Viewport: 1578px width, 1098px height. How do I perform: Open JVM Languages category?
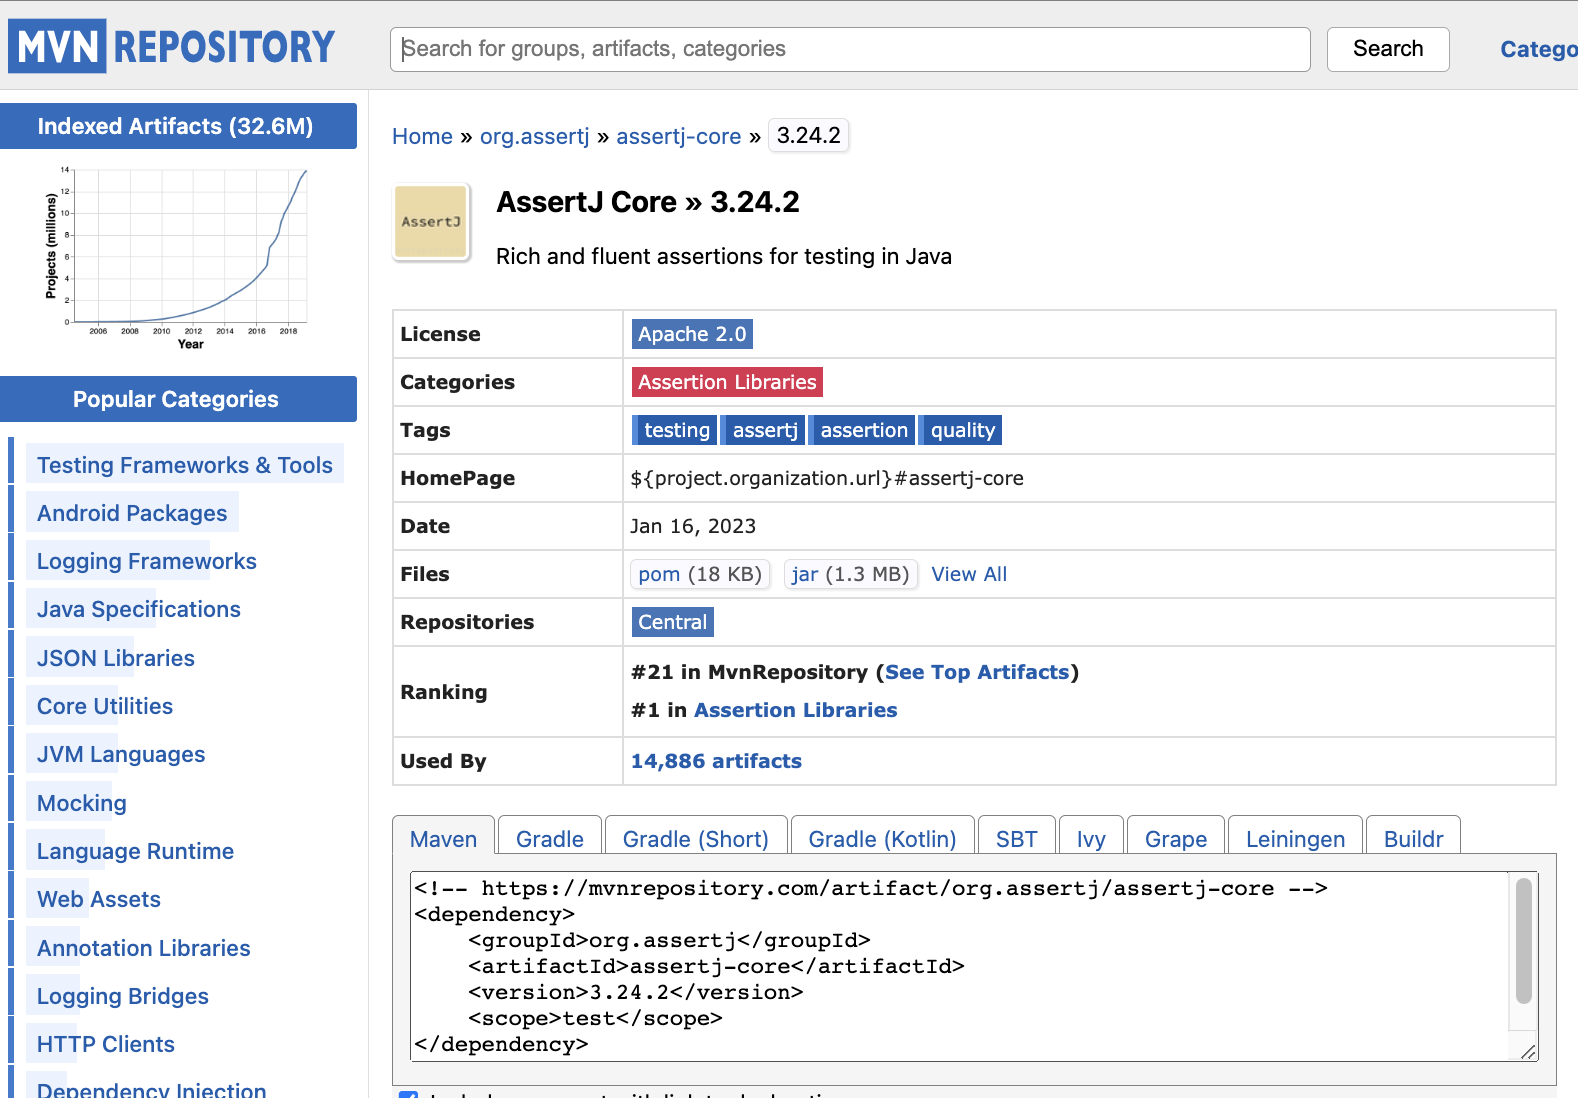click(x=121, y=754)
